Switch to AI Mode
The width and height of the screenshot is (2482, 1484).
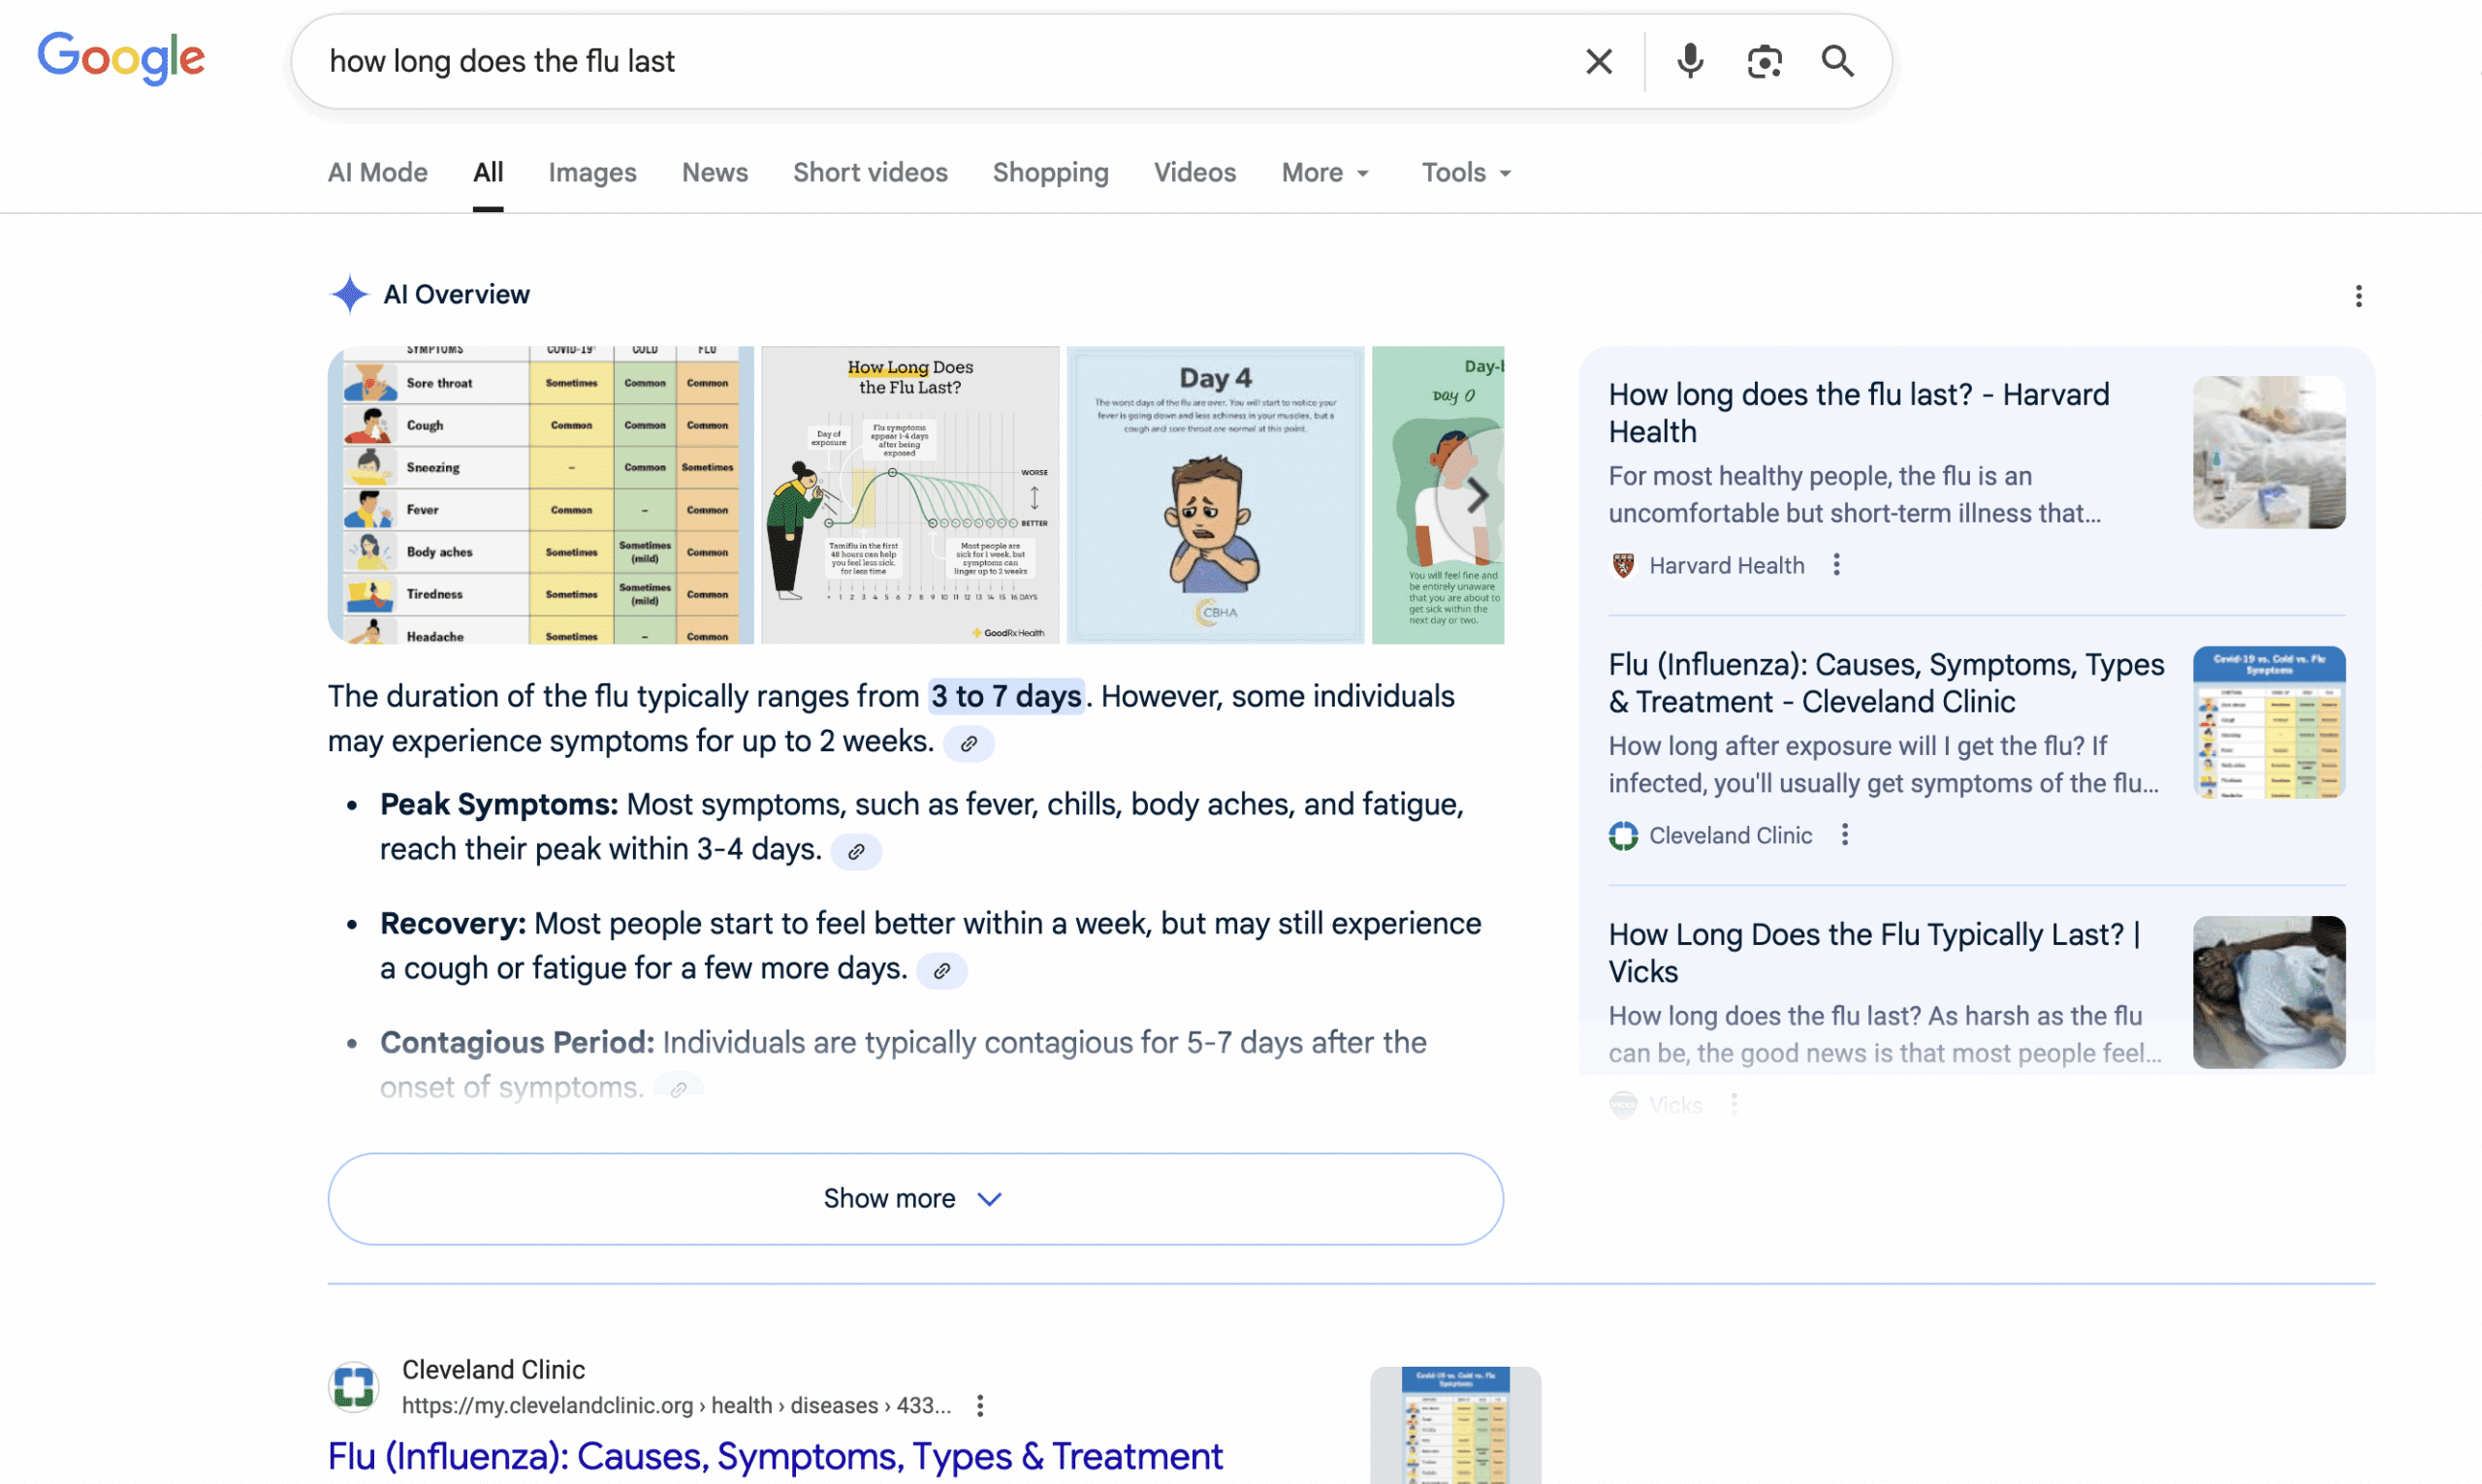(x=377, y=172)
